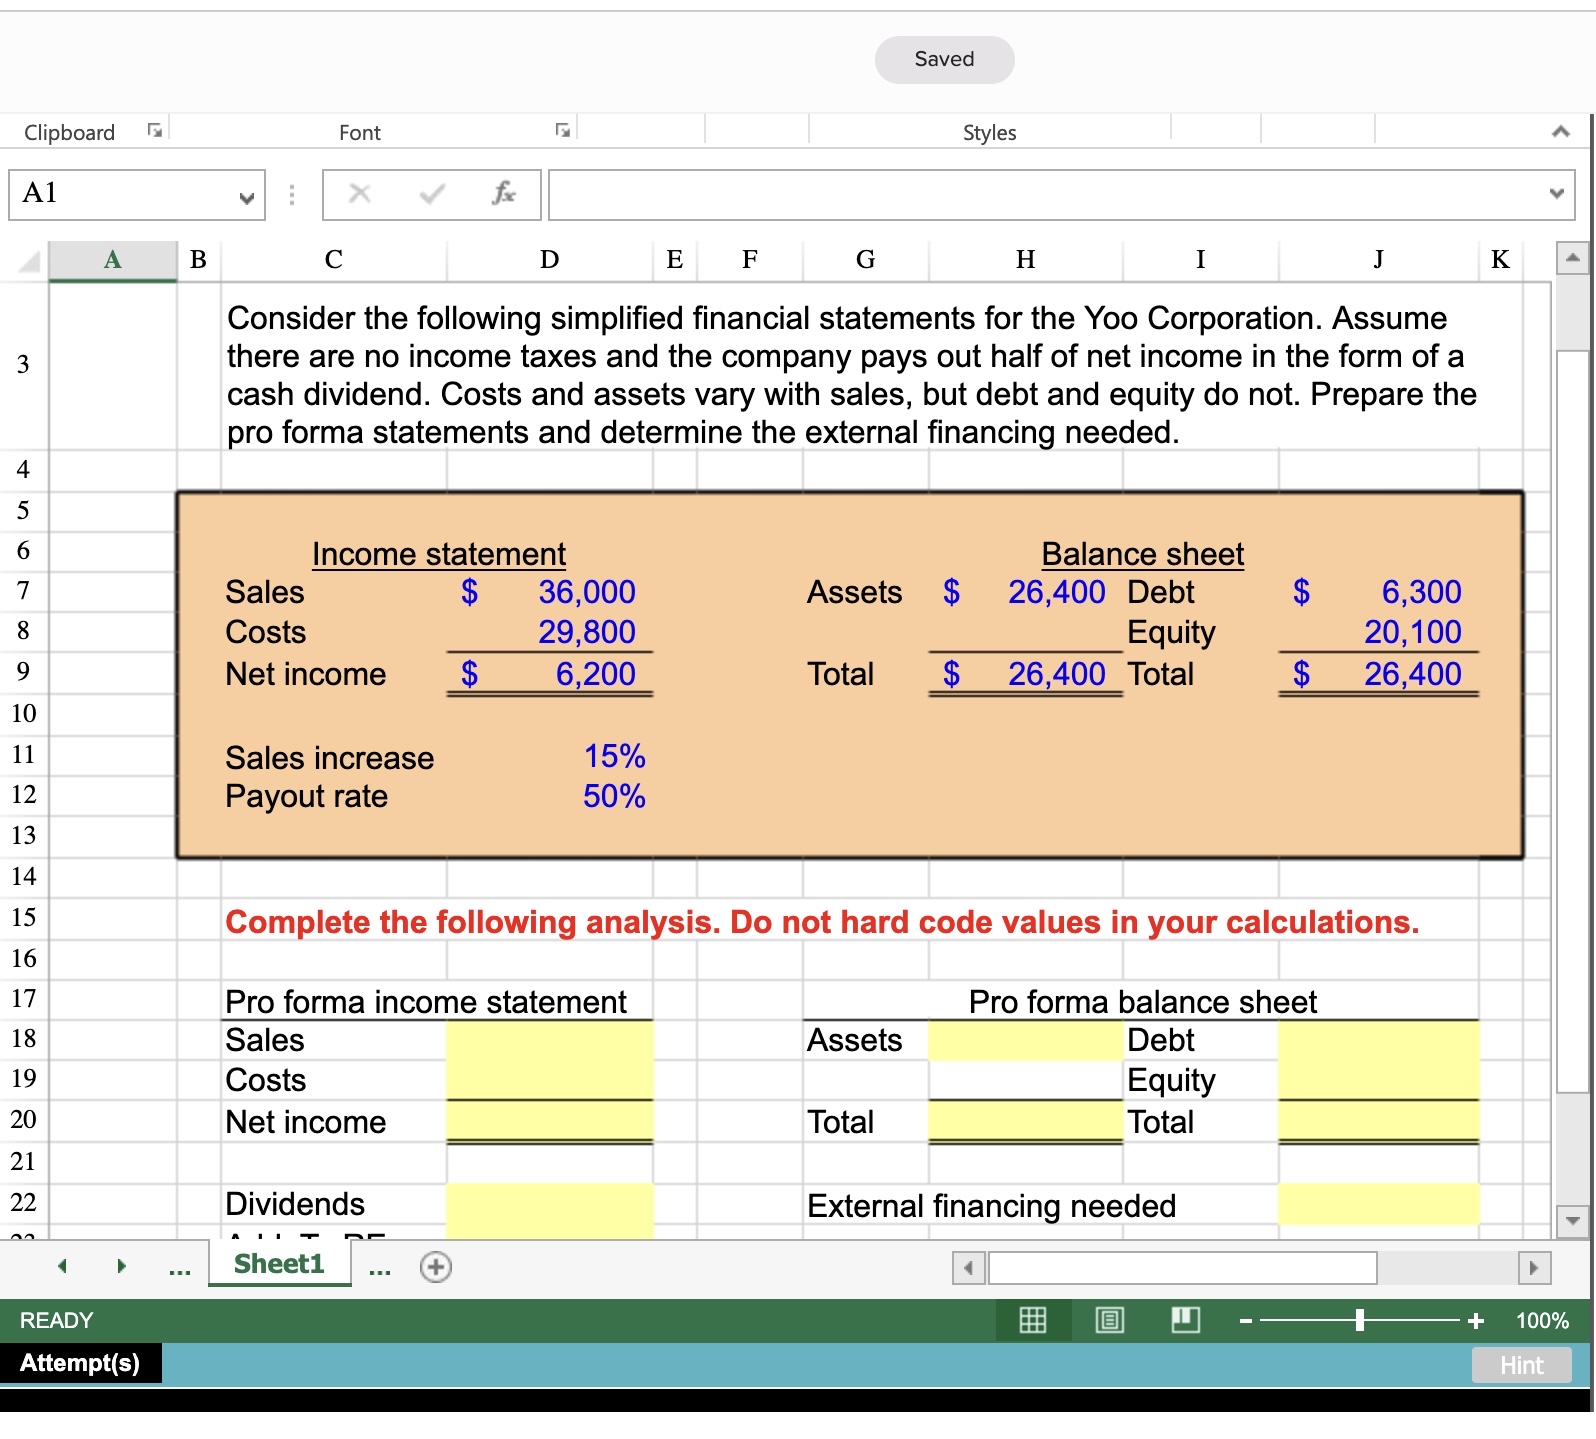Select column A header

(113, 260)
